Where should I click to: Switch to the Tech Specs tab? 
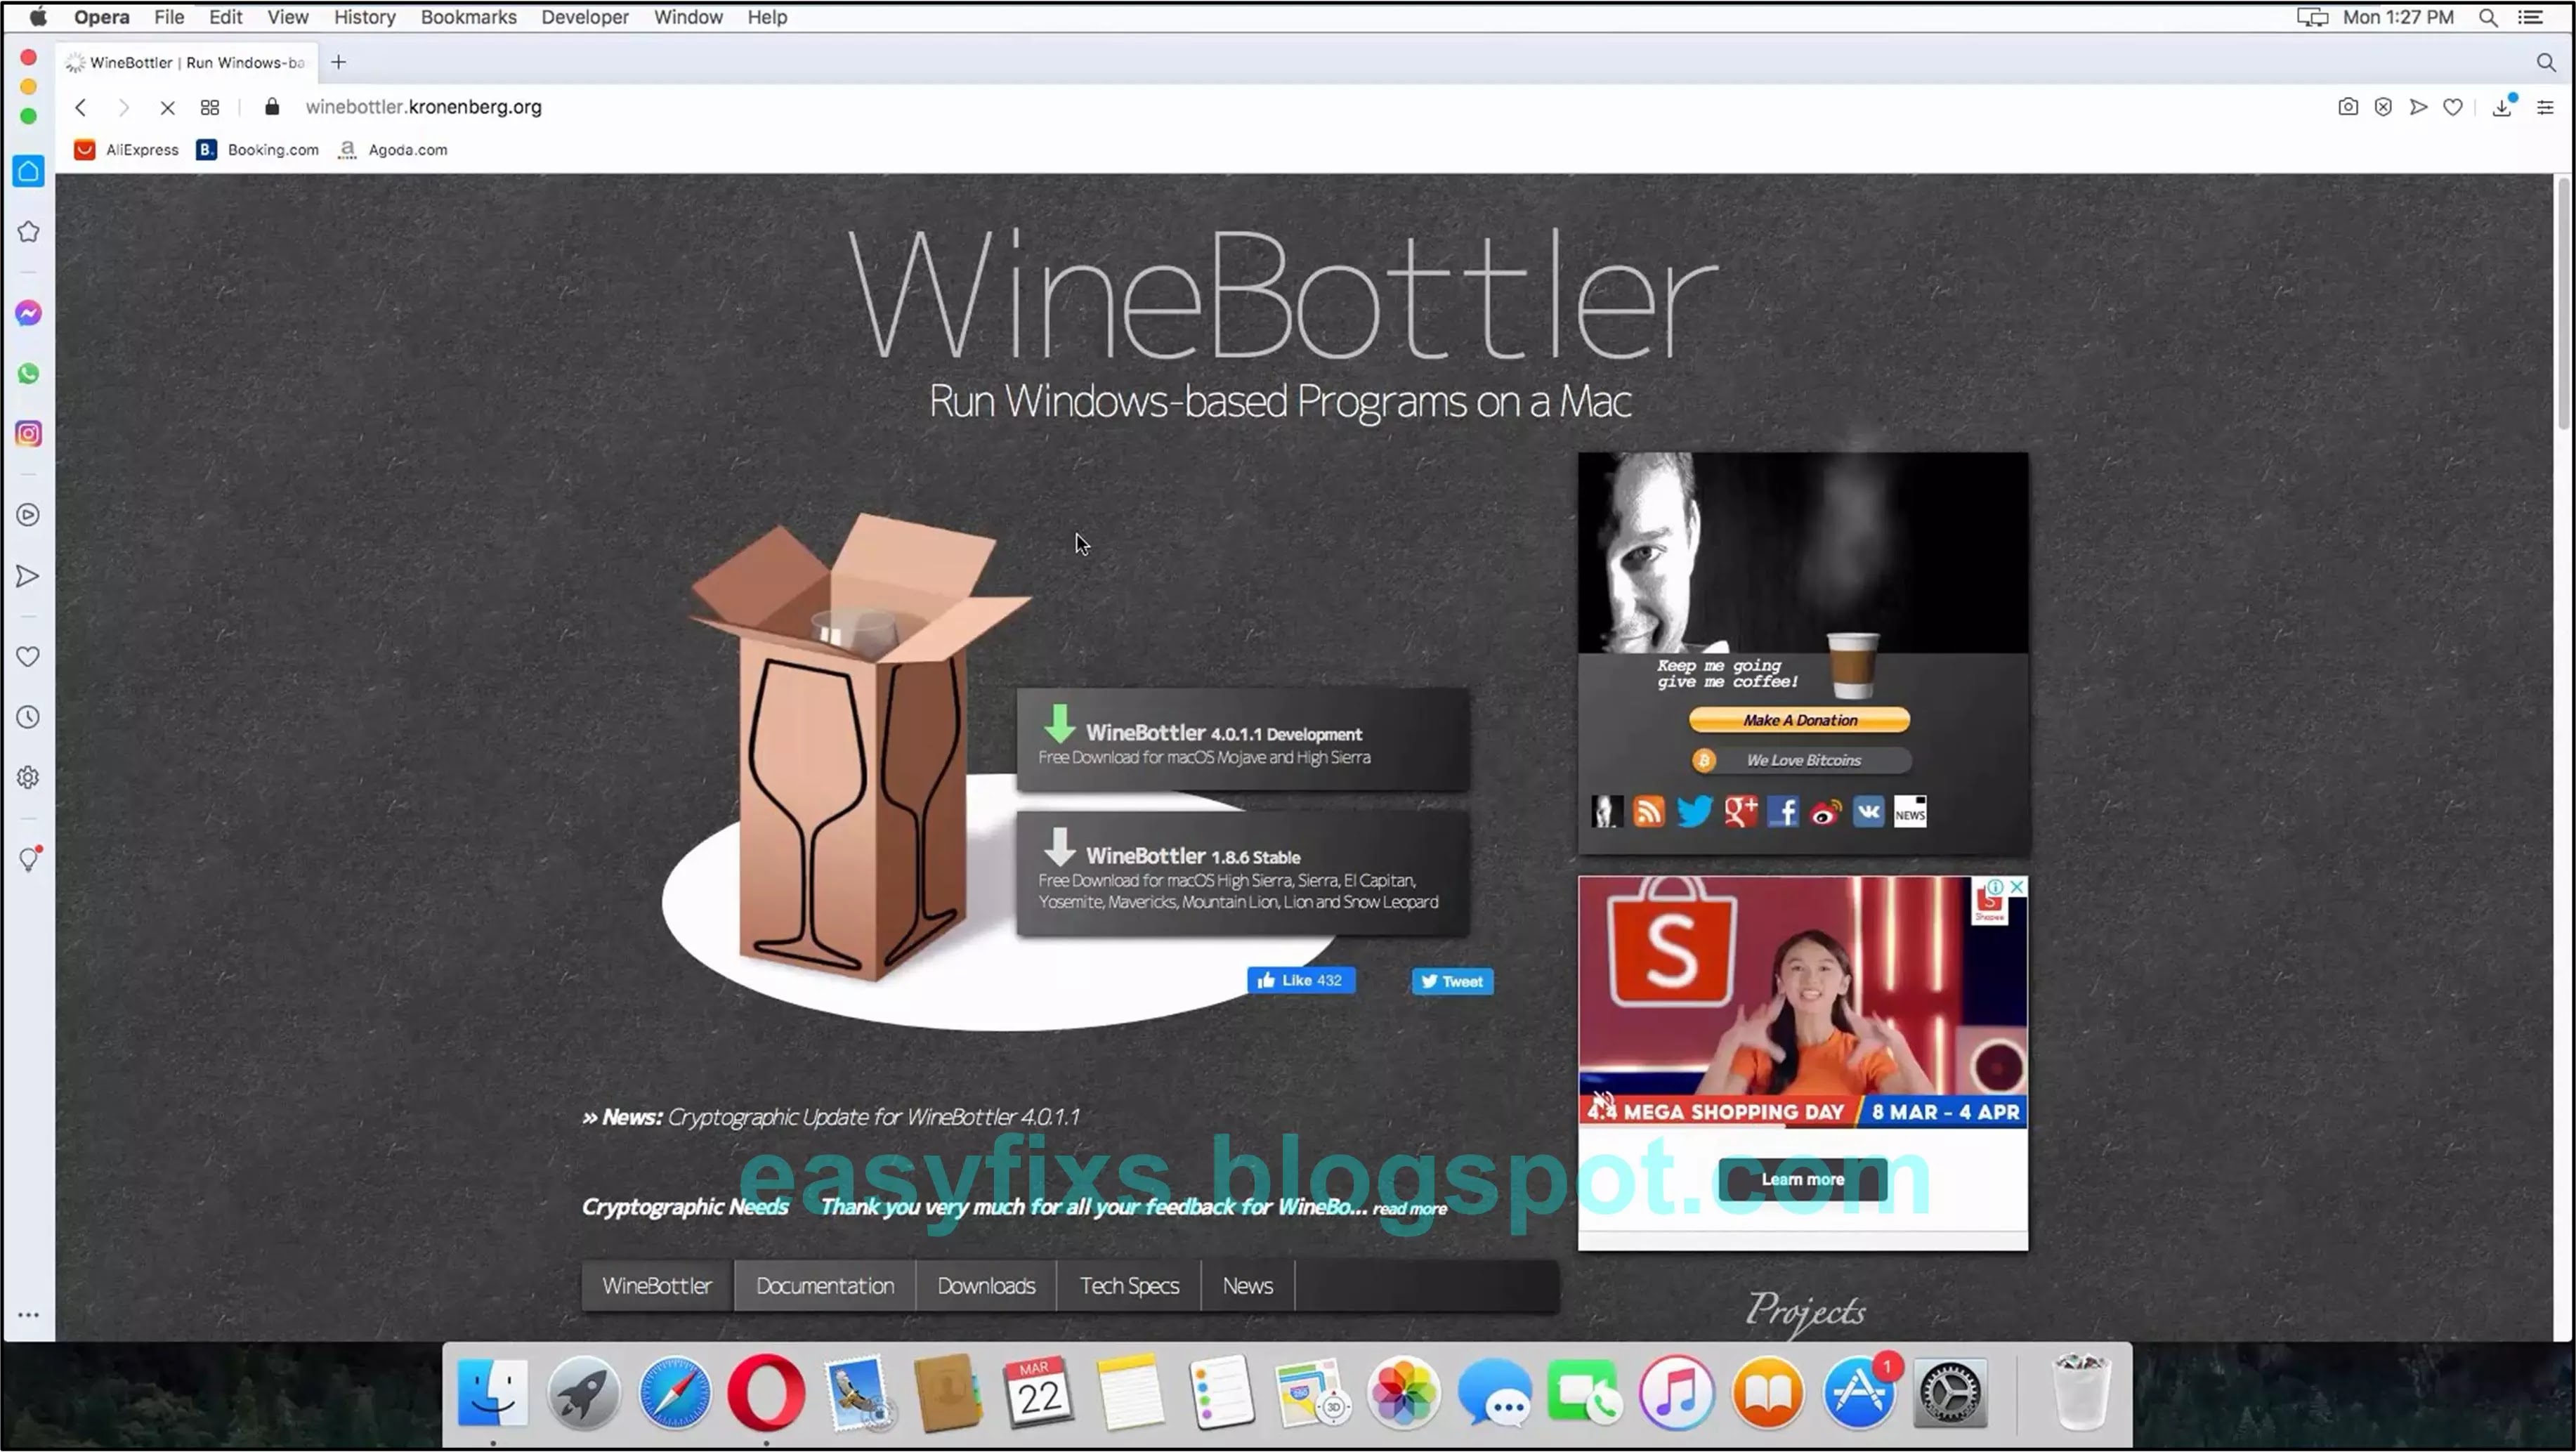(x=1129, y=1285)
